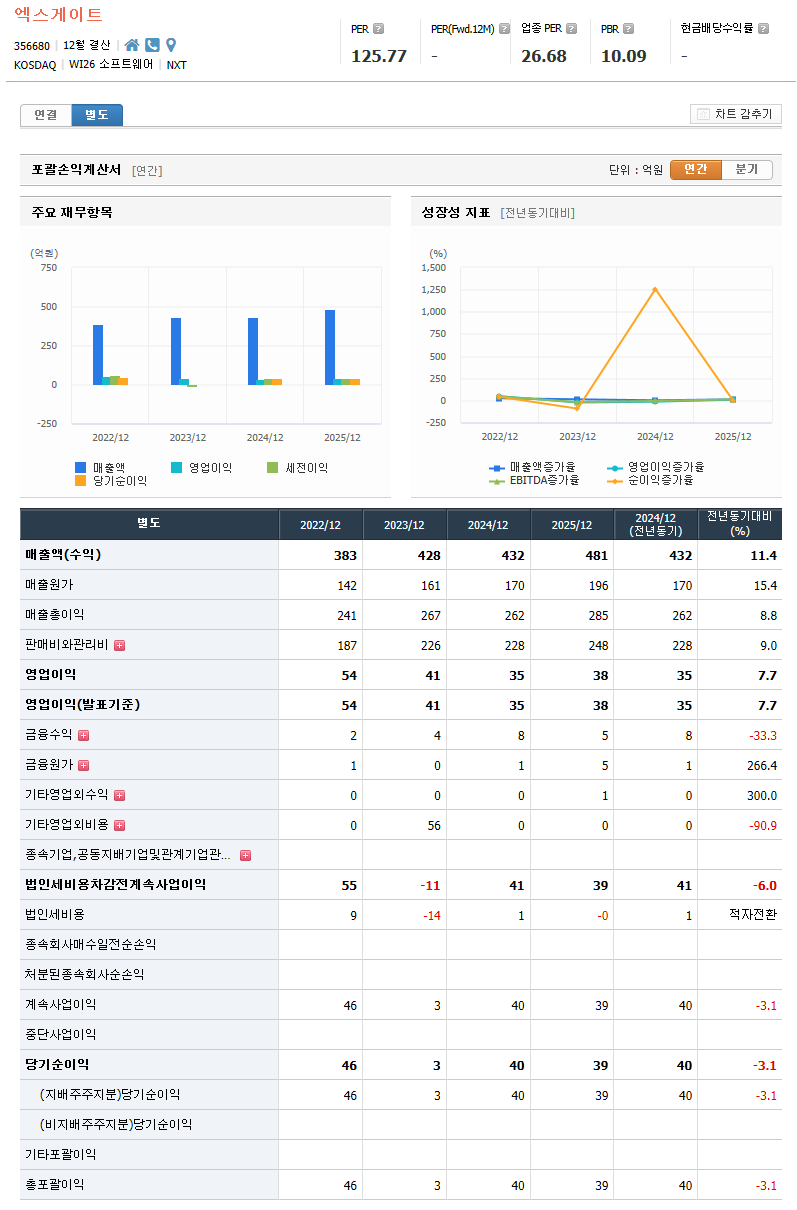797x1210 pixels.
Task: Click the 매출액 blue legend swatch
Action: pos(80,467)
